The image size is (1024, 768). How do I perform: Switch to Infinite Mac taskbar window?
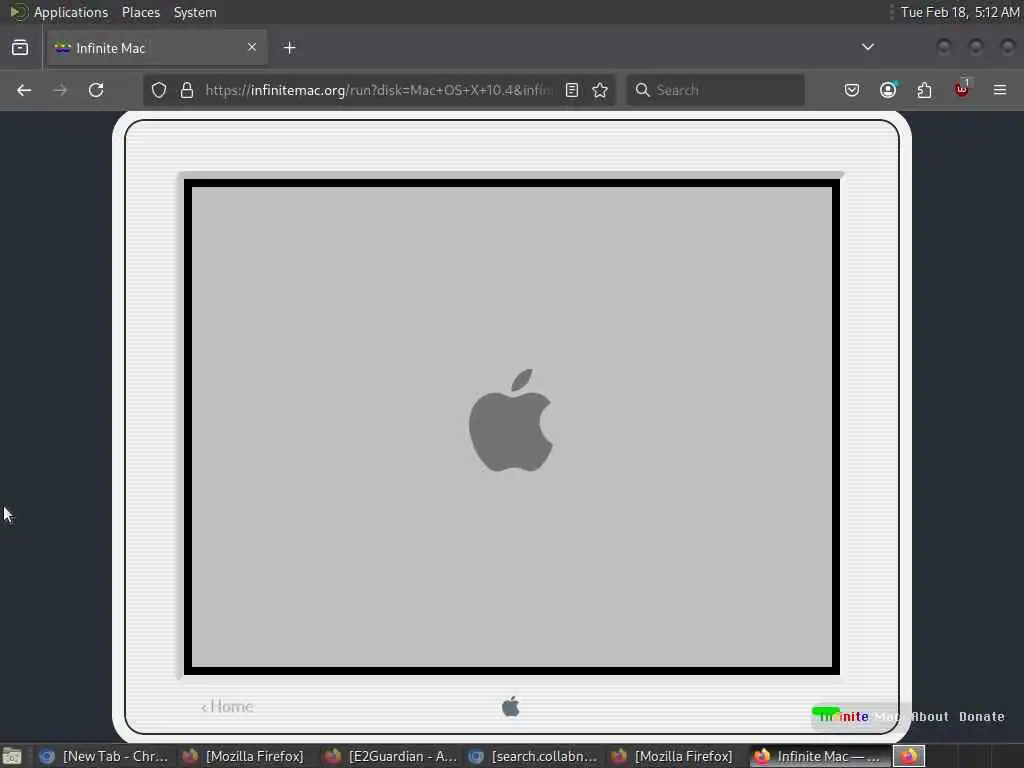click(818, 756)
